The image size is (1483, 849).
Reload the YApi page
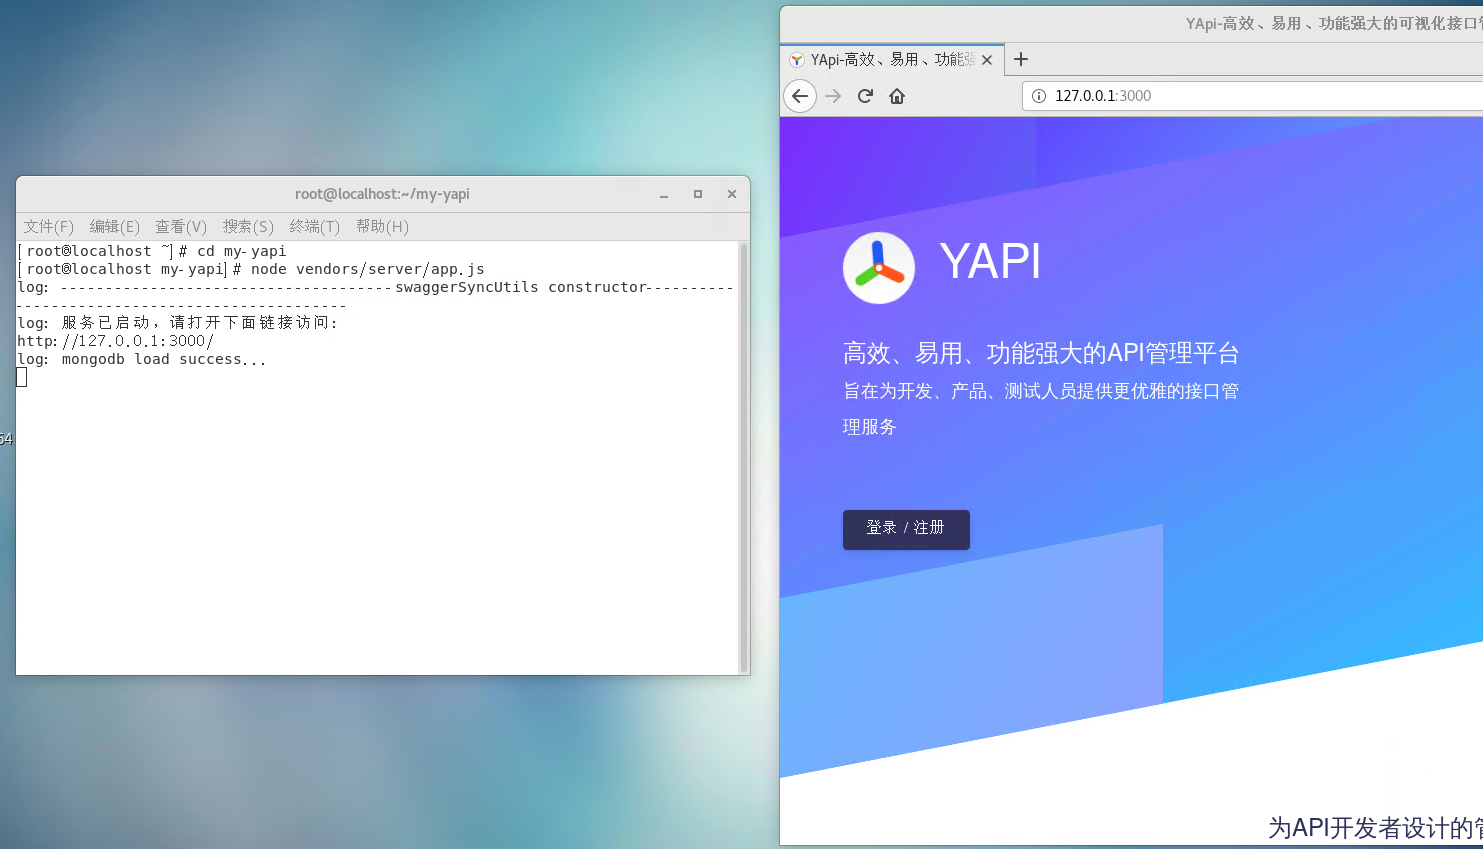pos(865,96)
